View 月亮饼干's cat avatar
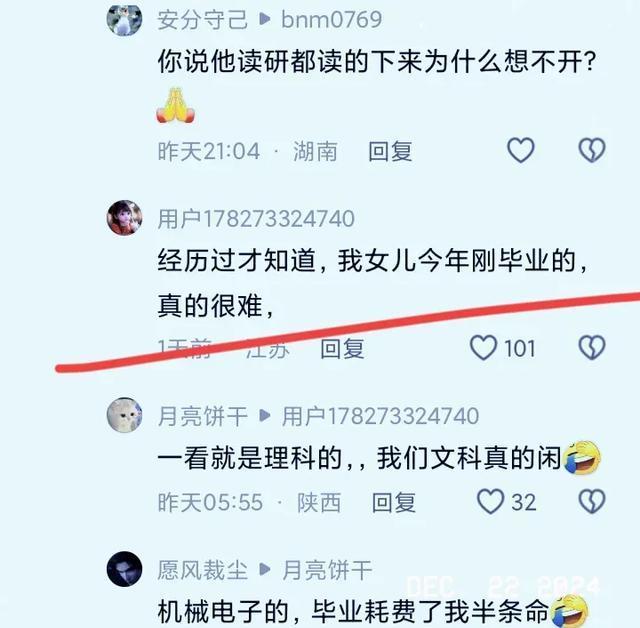 pyautogui.click(x=124, y=415)
